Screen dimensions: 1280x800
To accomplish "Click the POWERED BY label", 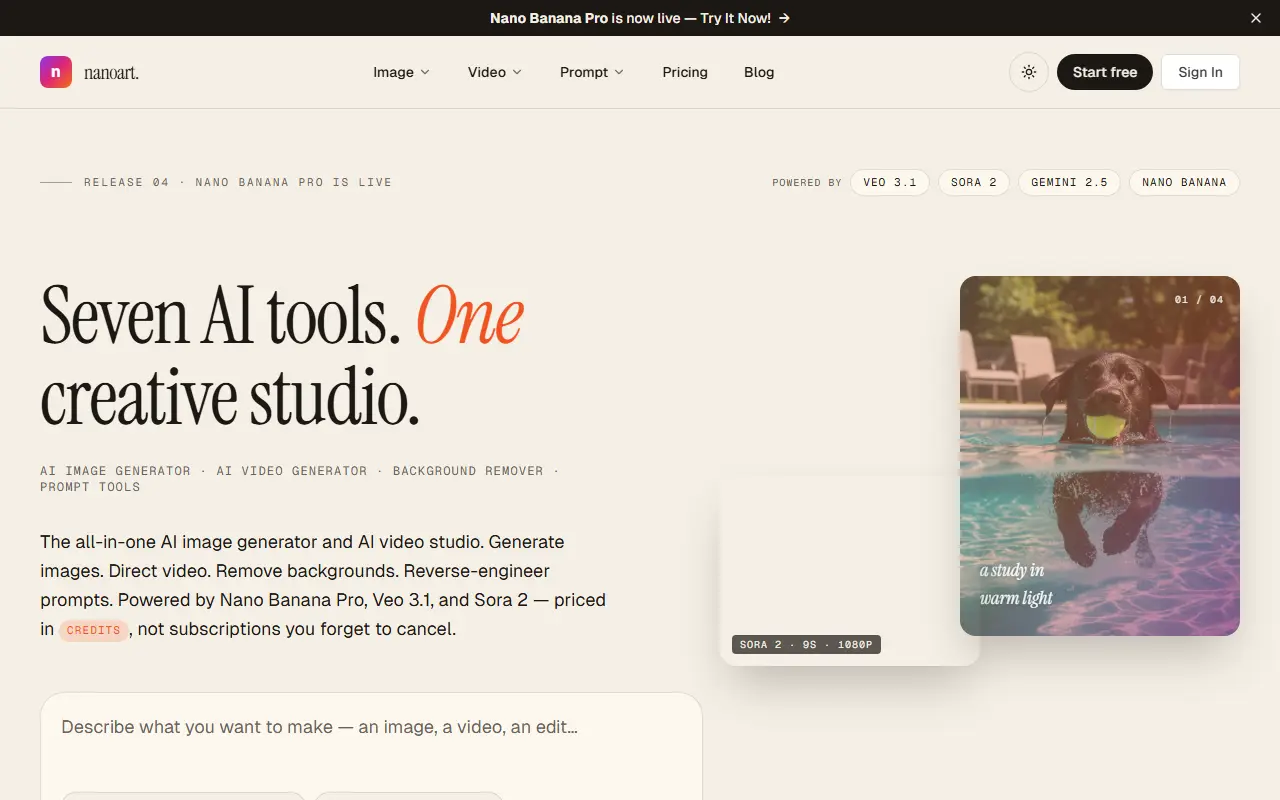I will [x=807, y=183].
